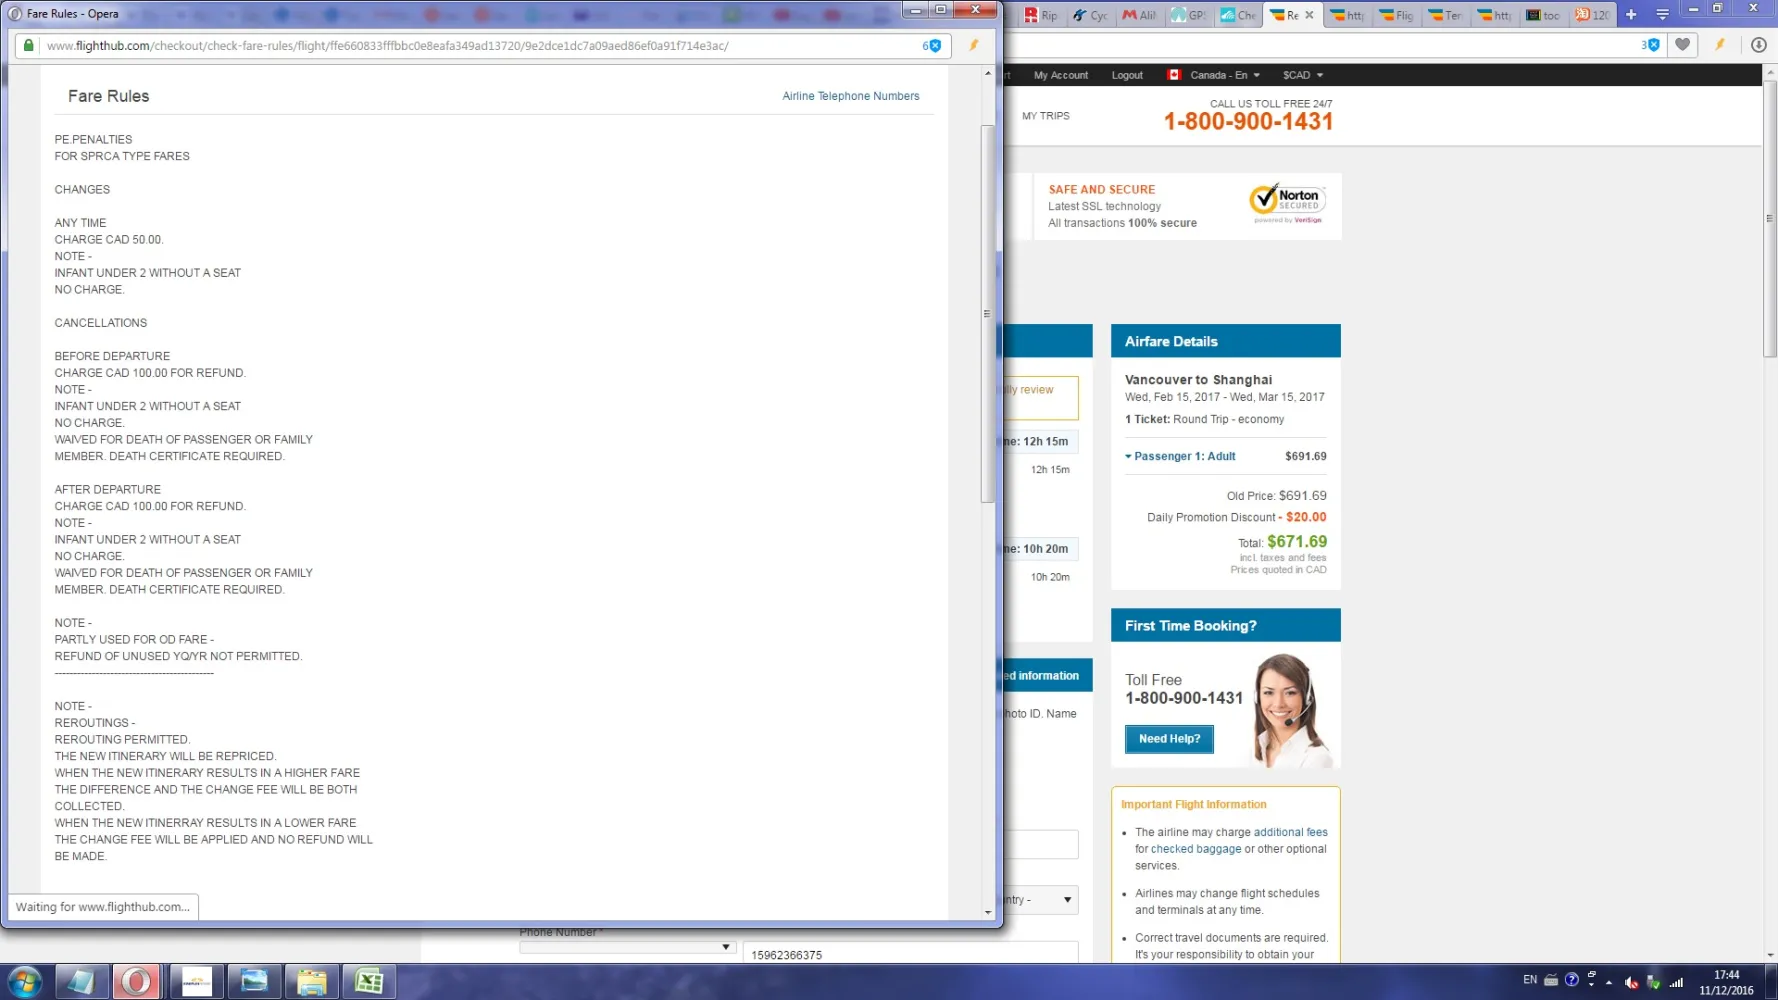Open the $CAD currency dropdown
The height and width of the screenshot is (1000, 1778).
point(1303,75)
